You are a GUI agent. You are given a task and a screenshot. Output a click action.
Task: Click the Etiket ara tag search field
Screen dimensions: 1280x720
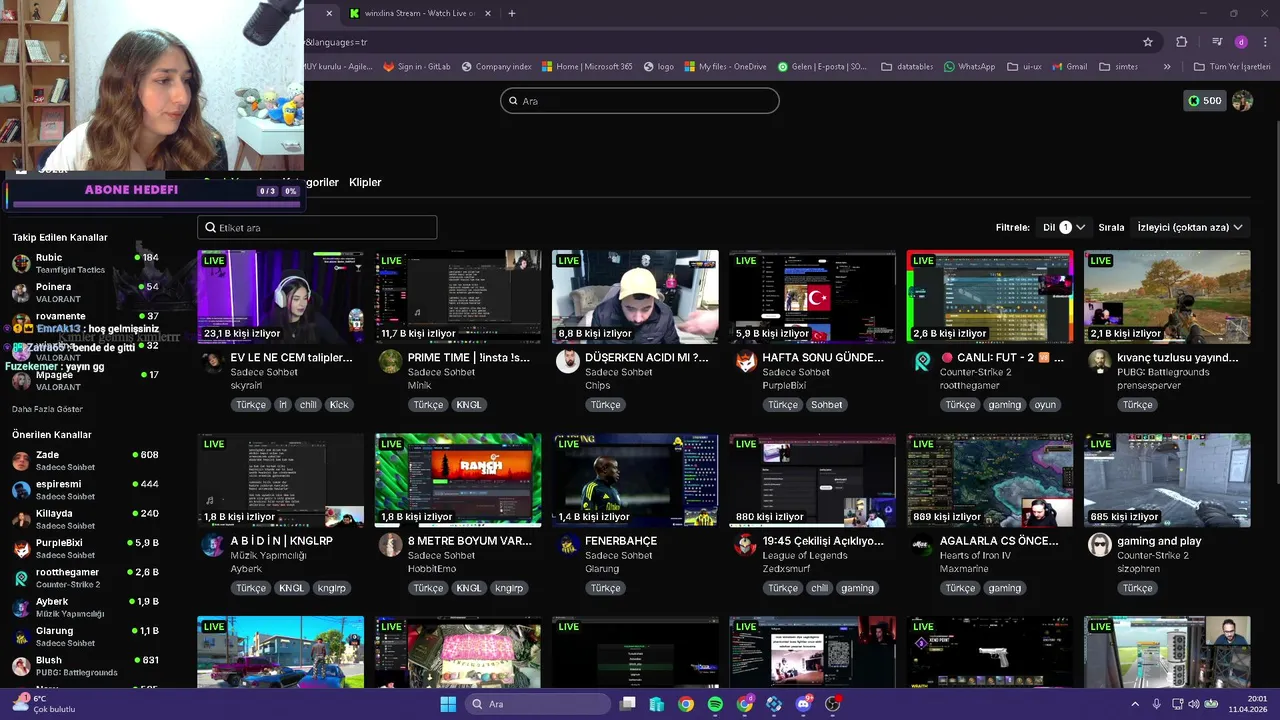[317, 228]
